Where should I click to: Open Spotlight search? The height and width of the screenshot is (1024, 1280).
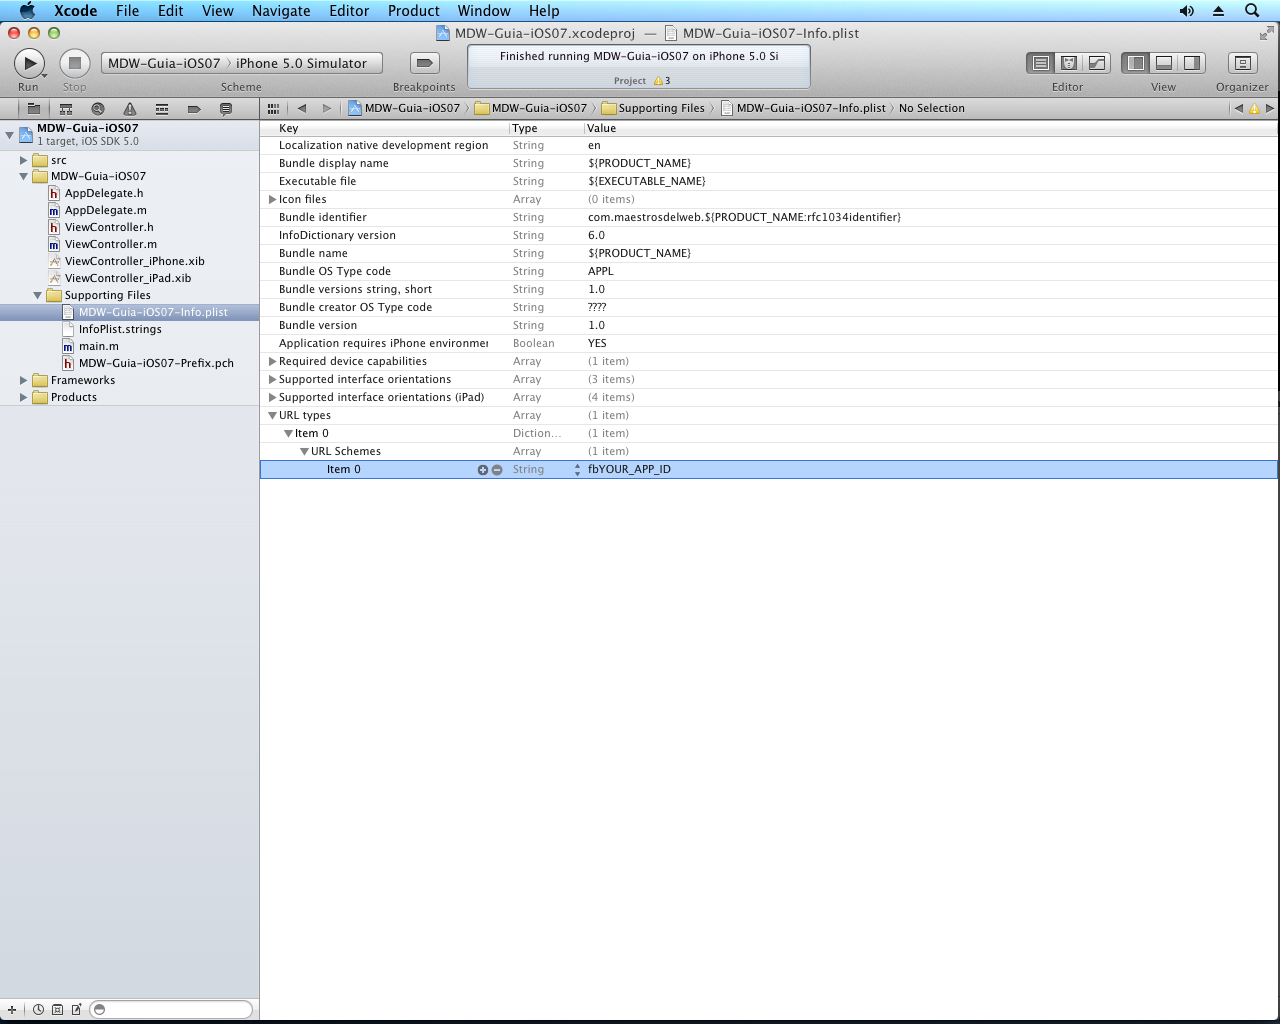pos(1252,11)
